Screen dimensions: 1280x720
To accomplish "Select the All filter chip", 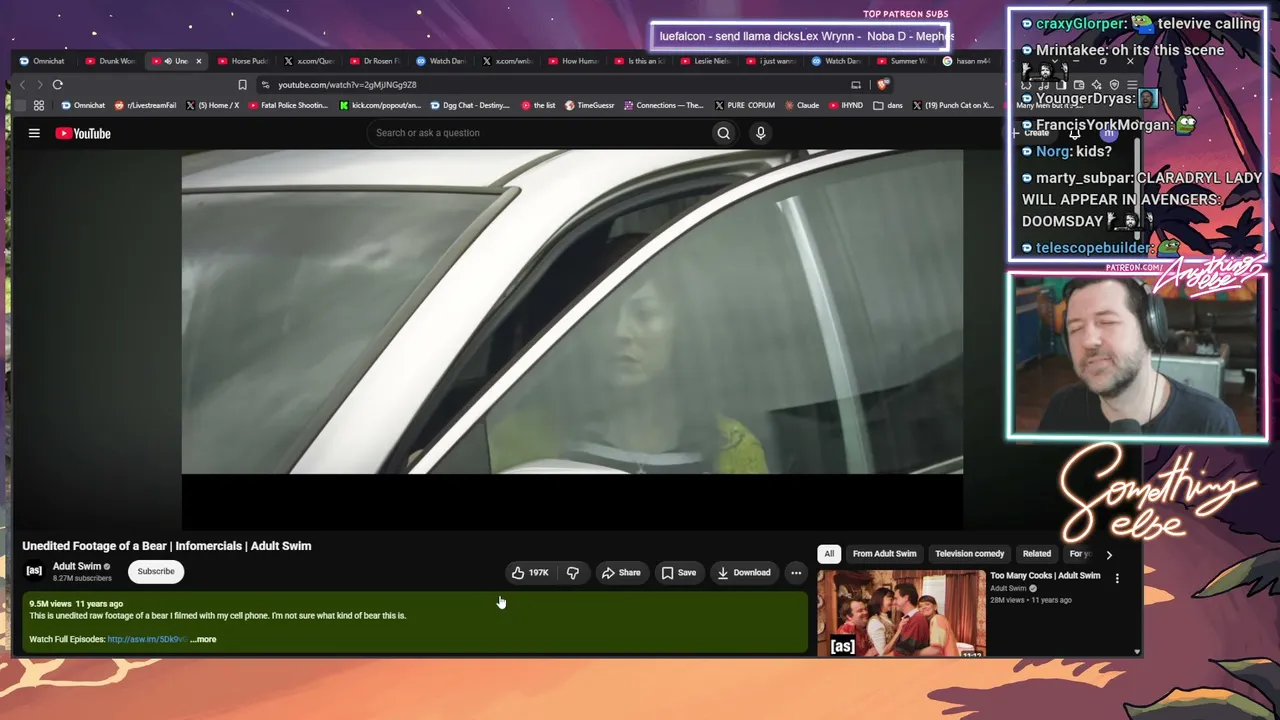I will click(829, 554).
